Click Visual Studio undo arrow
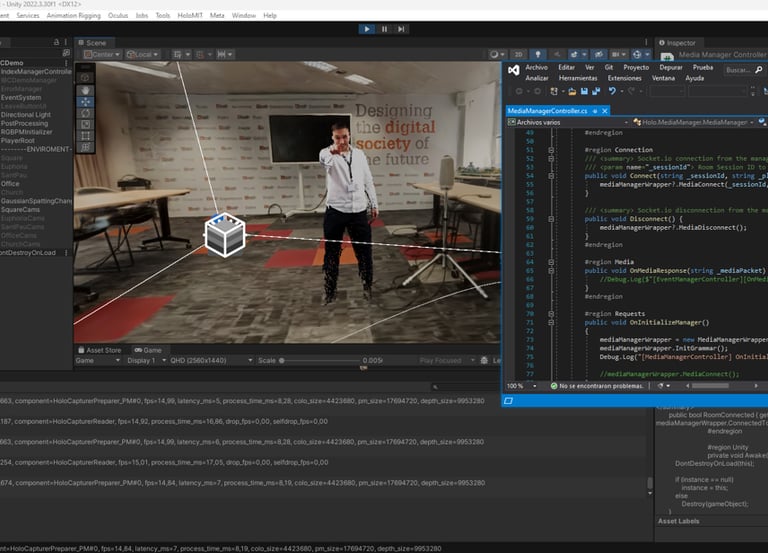 pos(612,91)
